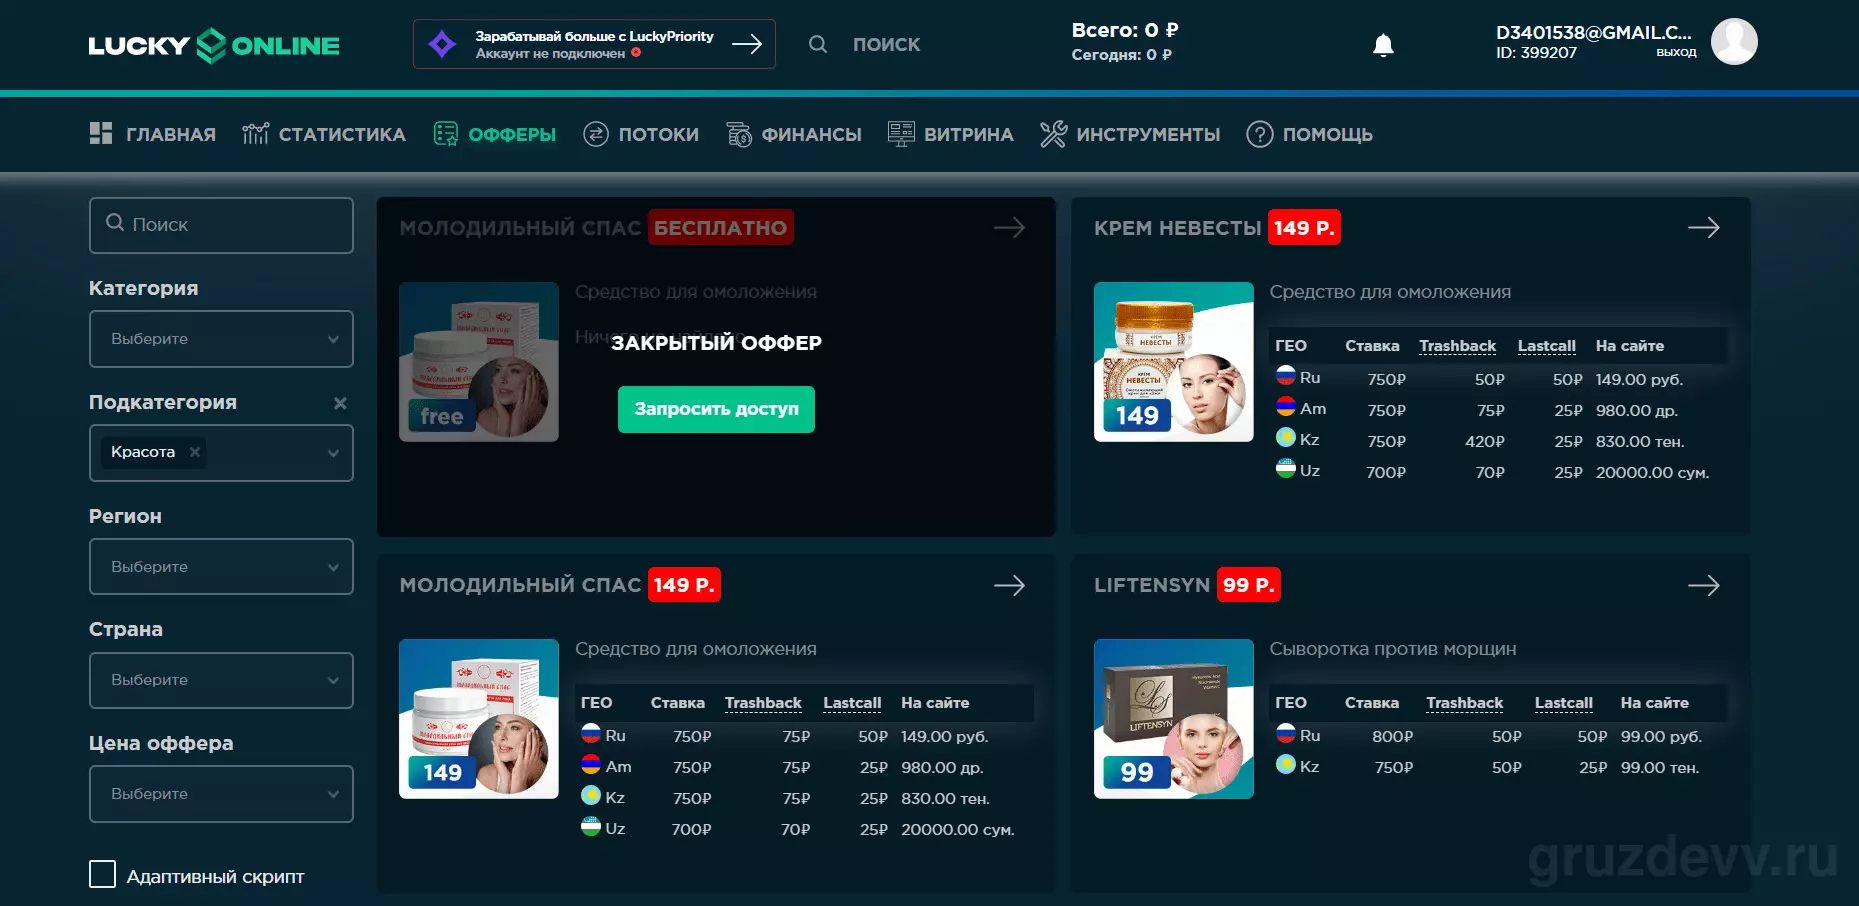
Task: Open the LuckyPriority promo banner
Action: click(594, 44)
